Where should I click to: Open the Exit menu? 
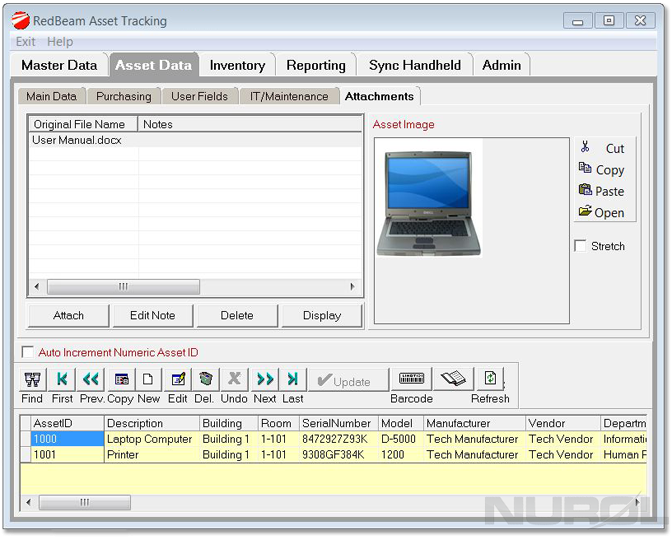point(25,42)
